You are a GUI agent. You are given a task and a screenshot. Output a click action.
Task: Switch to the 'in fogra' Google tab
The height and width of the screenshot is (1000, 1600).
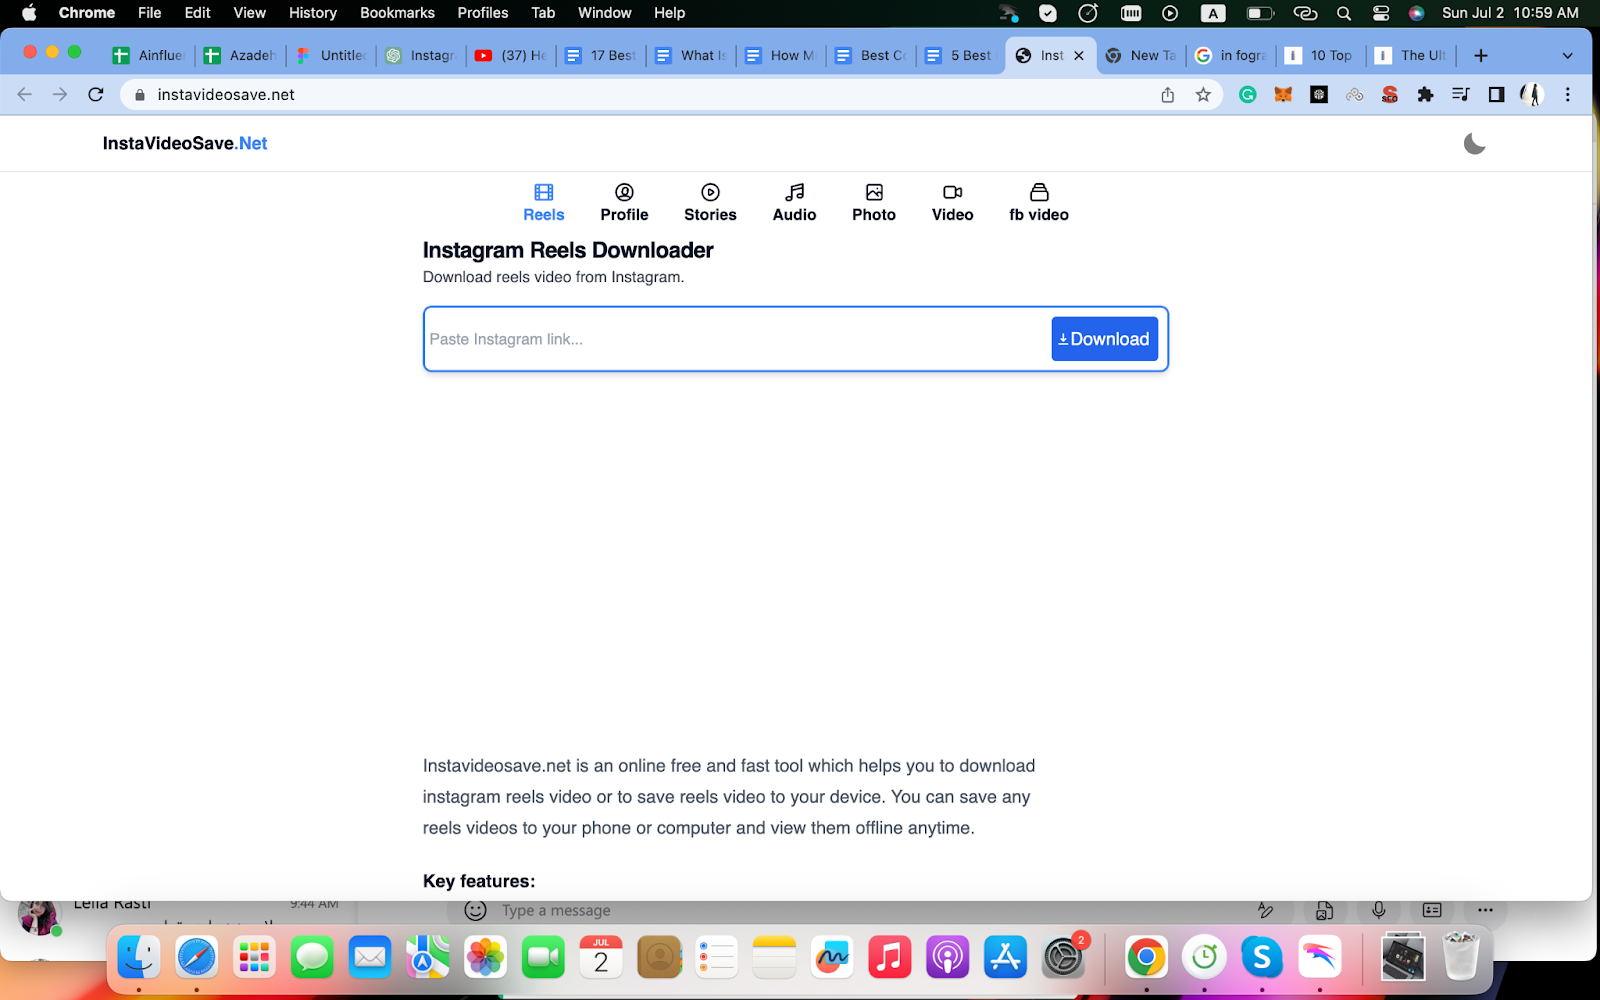point(1231,56)
